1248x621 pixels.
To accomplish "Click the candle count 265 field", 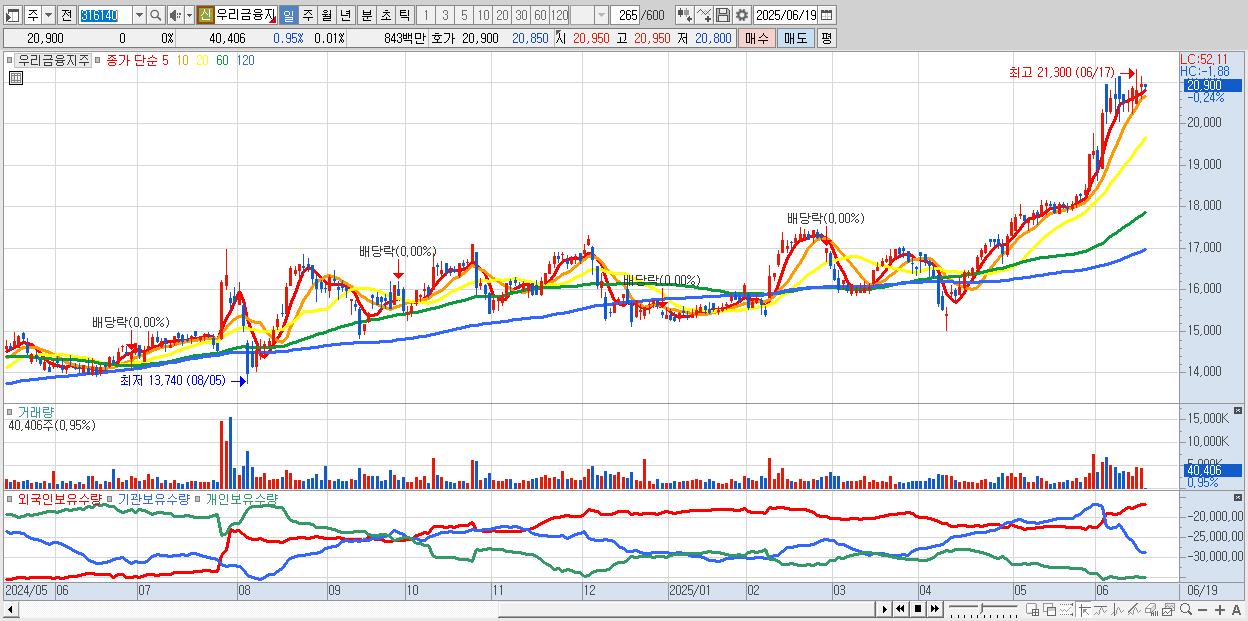I will pos(627,15).
